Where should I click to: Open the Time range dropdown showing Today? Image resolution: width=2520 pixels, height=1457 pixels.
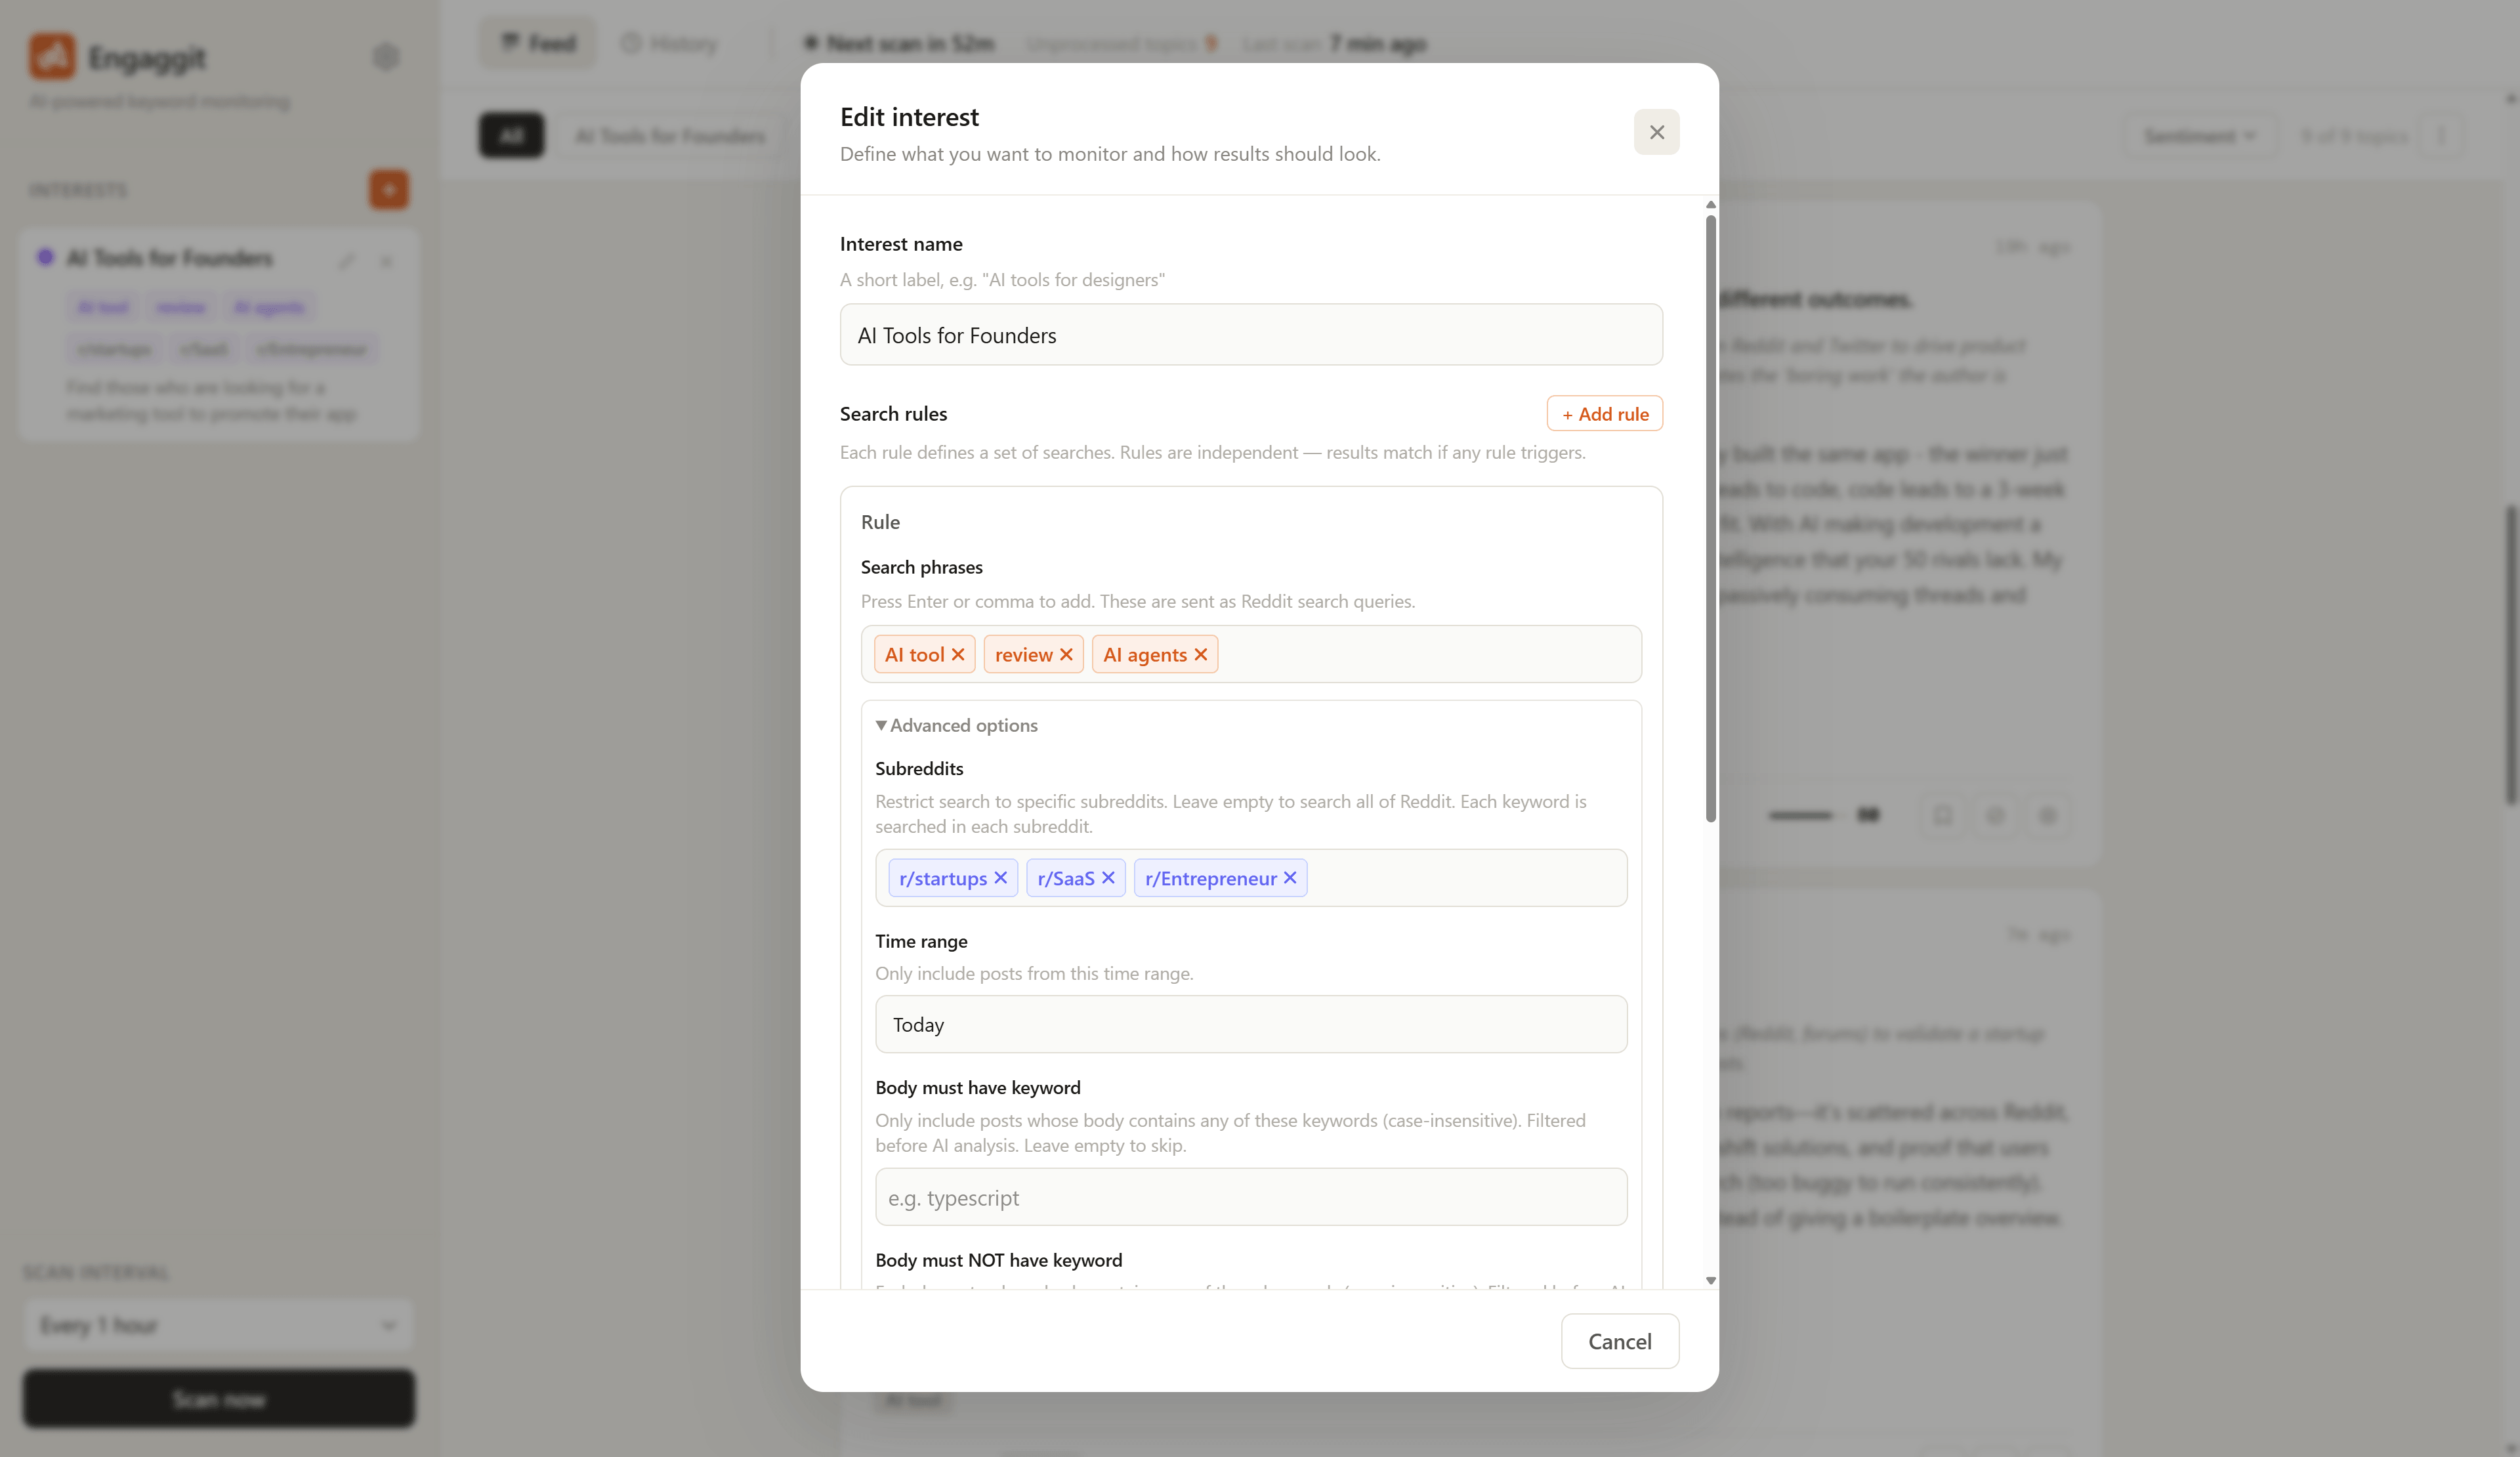click(1251, 1024)
